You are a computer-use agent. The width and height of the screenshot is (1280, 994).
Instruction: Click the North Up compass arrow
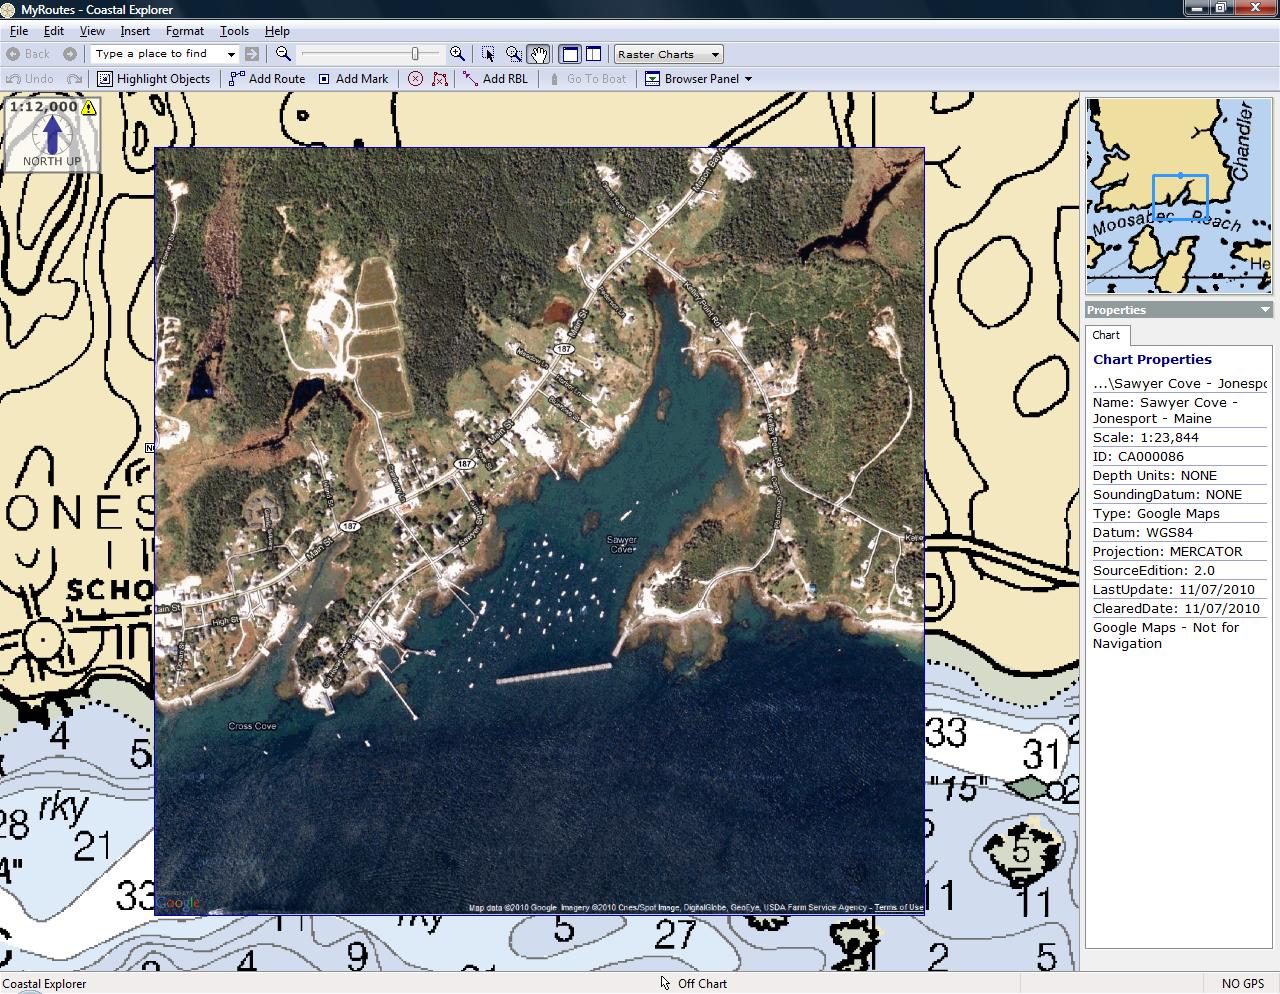[52, 134]
